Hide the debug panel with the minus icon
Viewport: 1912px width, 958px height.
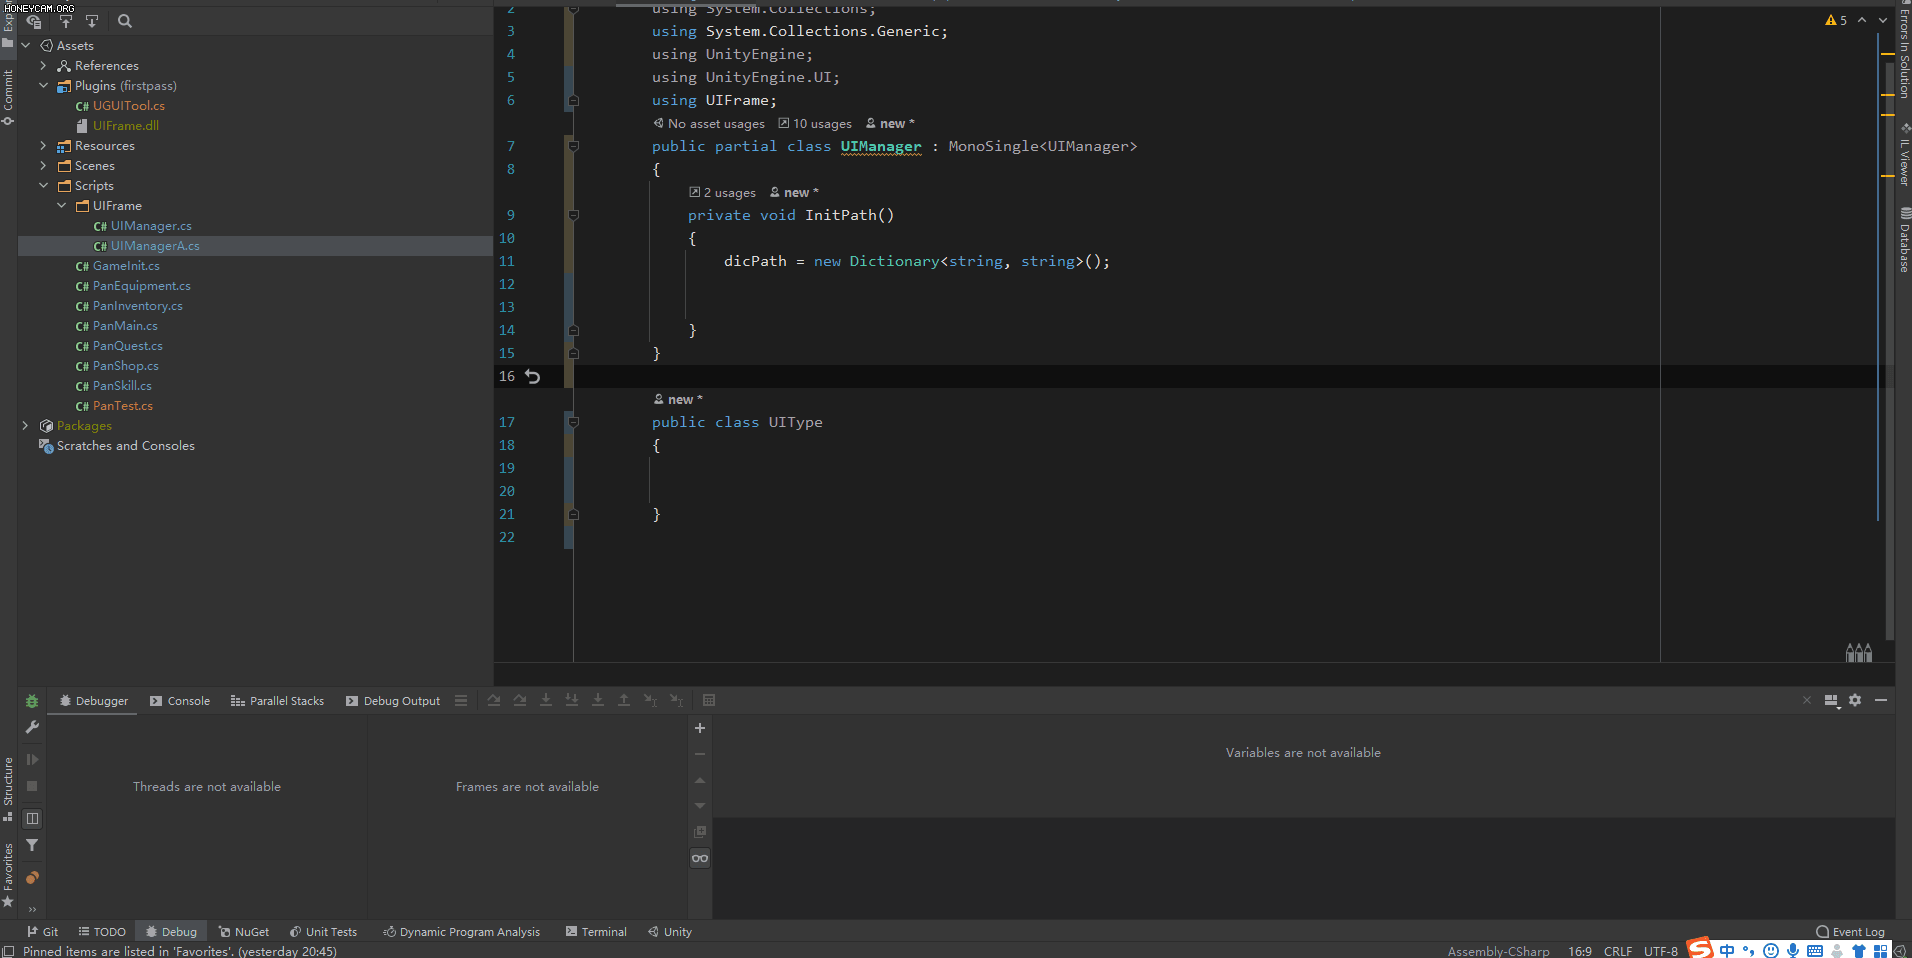tap(1881, 700)
